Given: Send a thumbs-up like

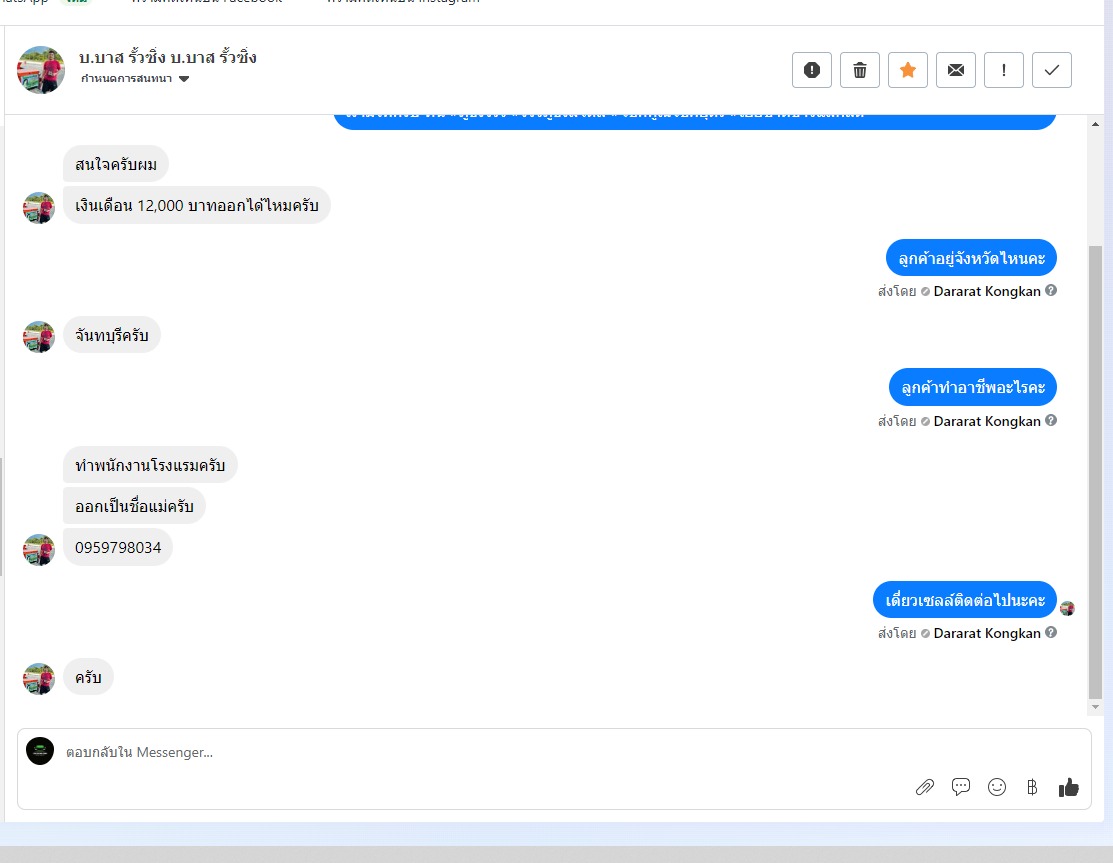Looking at the screenshot, I should coord(1068,787).
